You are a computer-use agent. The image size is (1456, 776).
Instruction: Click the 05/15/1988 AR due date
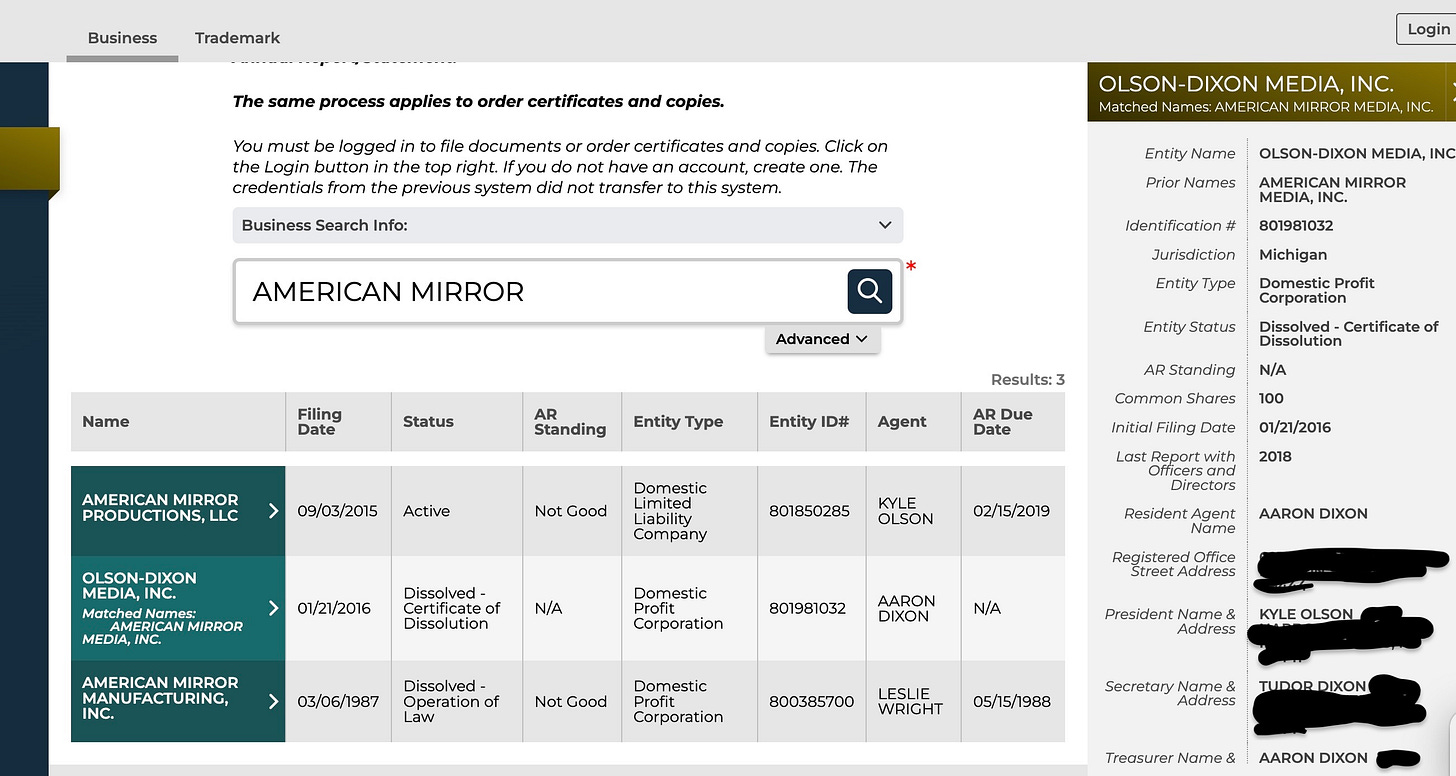pyautogui.click(x=1011, y=701)
